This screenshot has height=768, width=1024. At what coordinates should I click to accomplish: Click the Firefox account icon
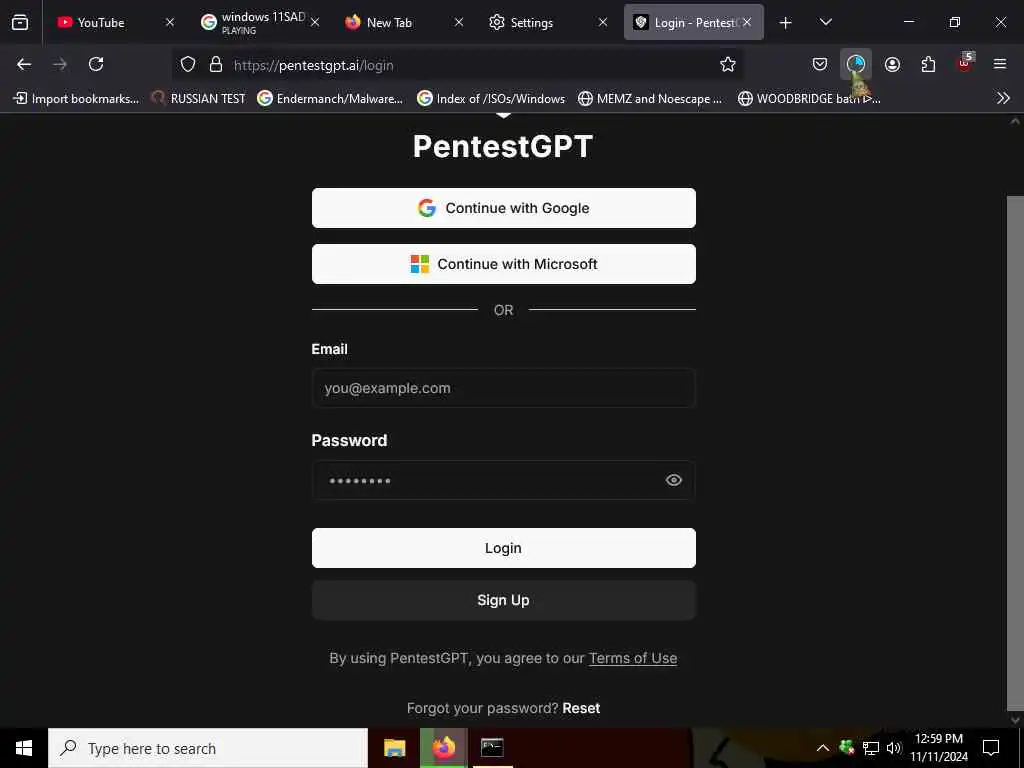tap(892, 65)
